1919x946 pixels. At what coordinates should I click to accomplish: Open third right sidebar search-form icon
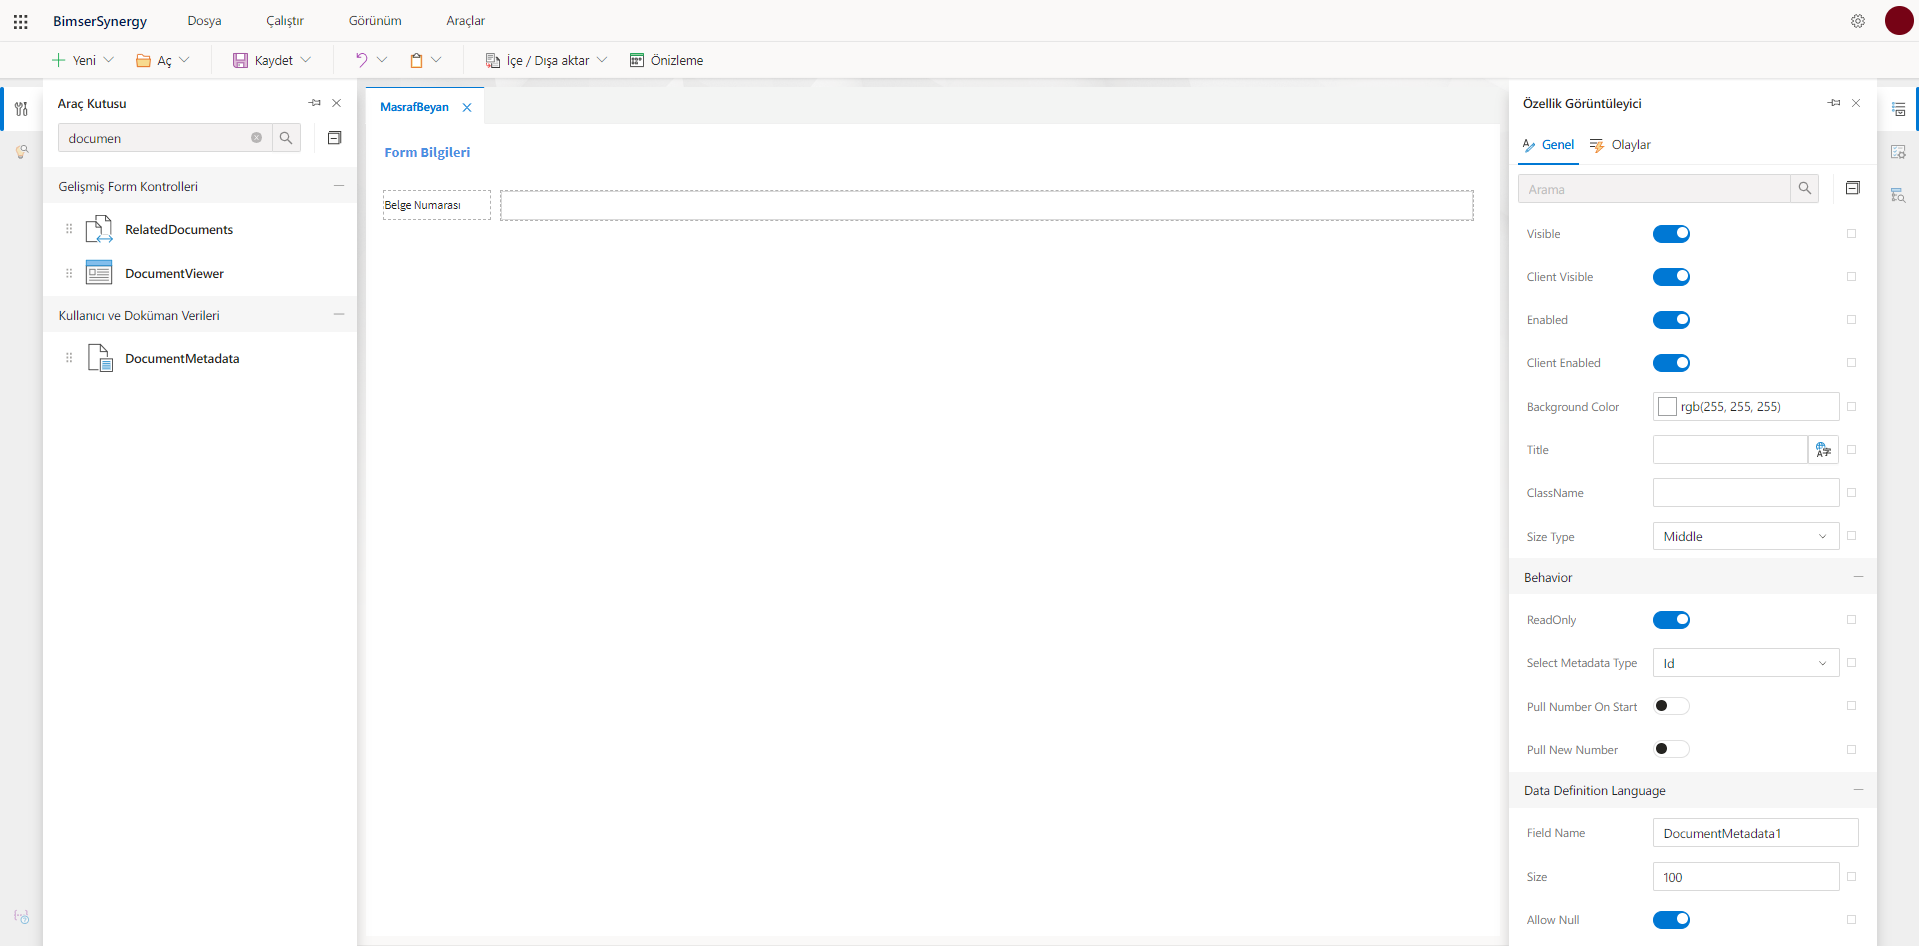[x=1898, y=195]
